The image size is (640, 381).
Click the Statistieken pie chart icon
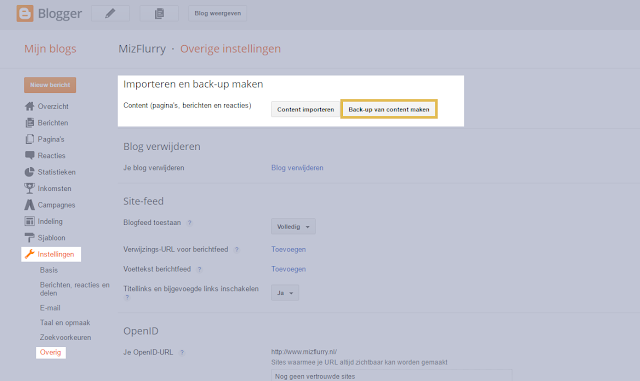(x=29, y=172)
